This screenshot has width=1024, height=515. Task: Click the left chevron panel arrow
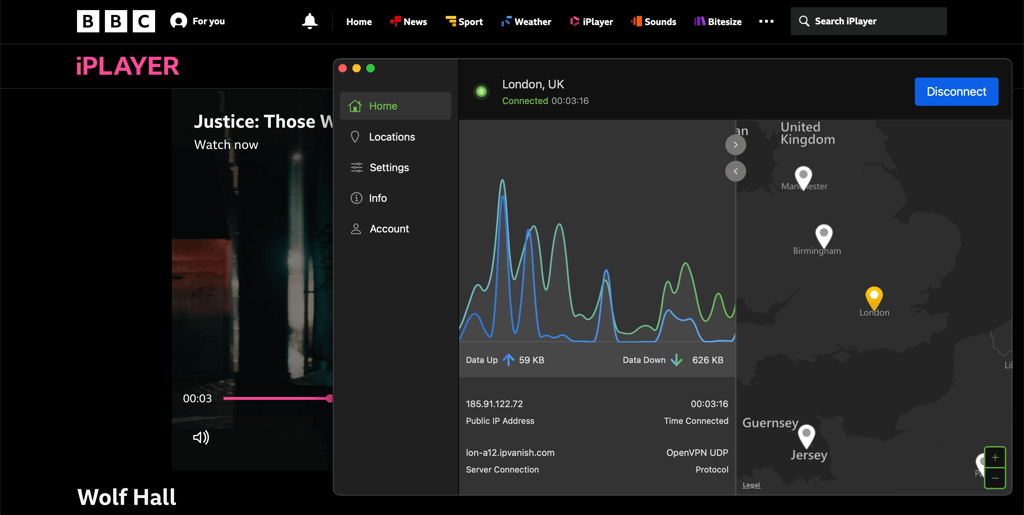pos(735,171)
